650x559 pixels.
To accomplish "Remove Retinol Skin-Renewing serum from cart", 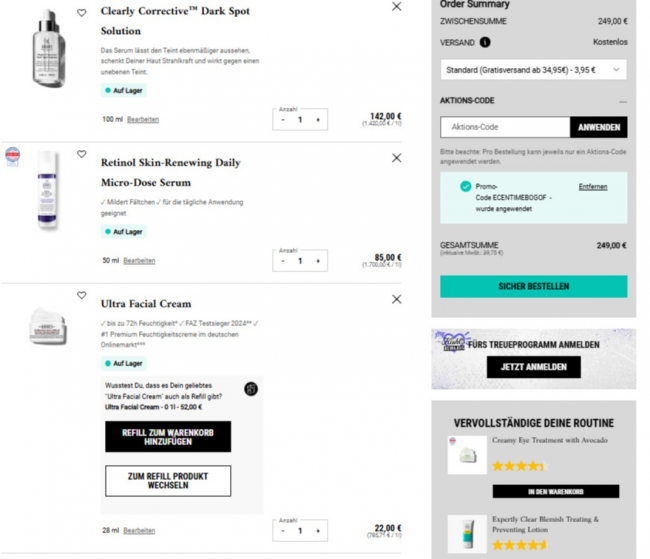I will tap(396, 158).
